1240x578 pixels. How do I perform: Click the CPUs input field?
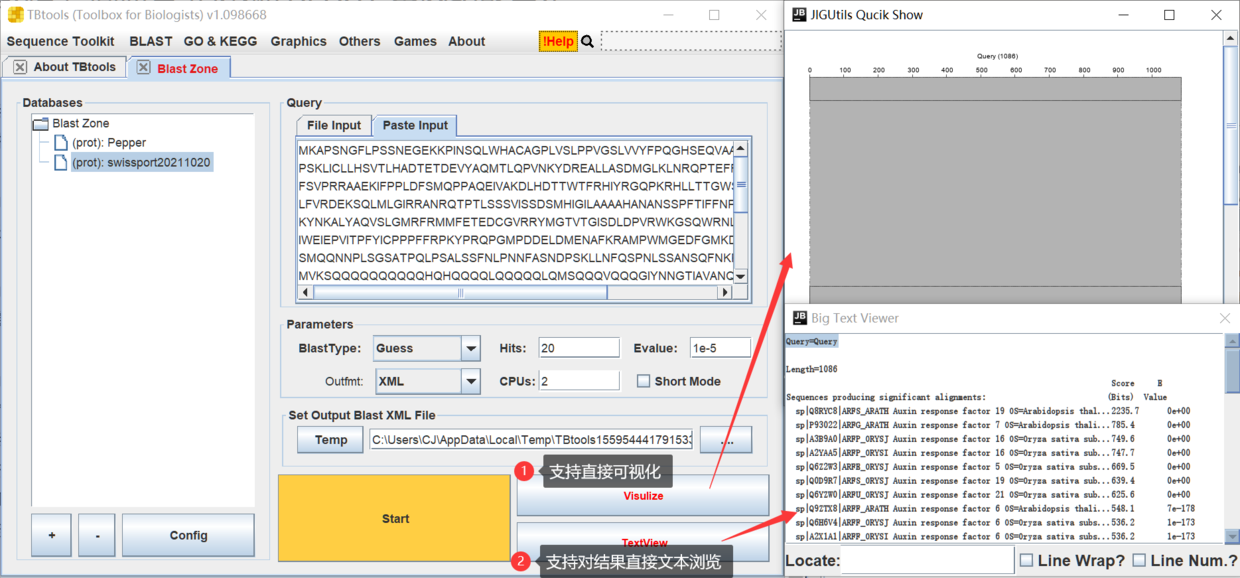[x=578, y=381]
